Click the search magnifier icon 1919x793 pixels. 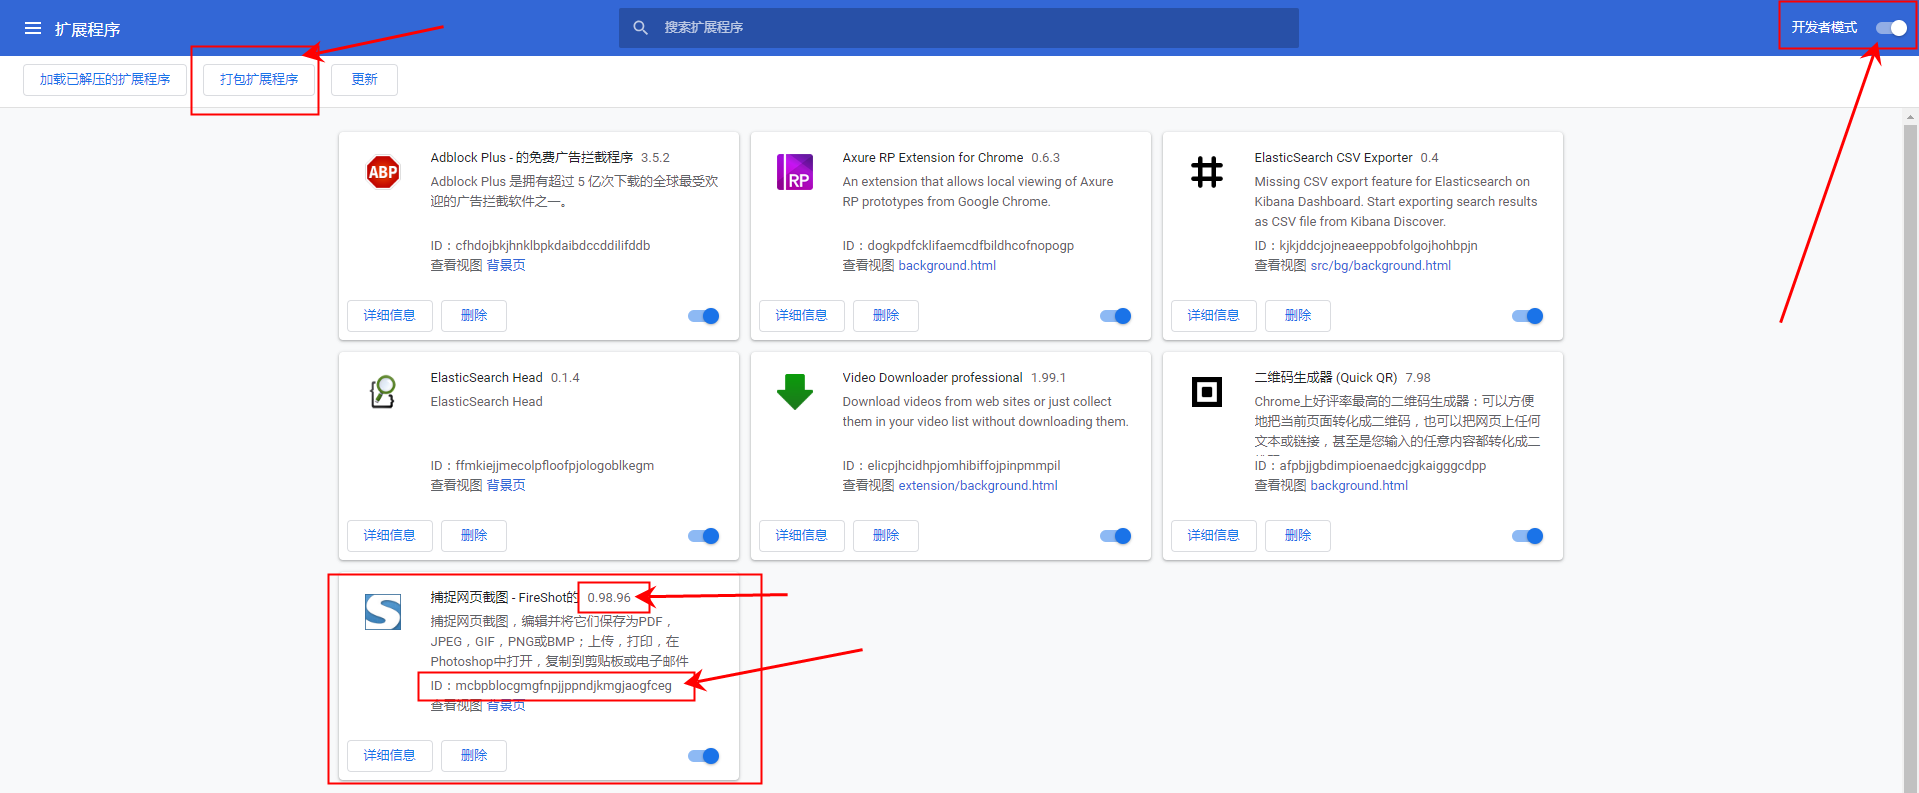(x=641, y=28)
